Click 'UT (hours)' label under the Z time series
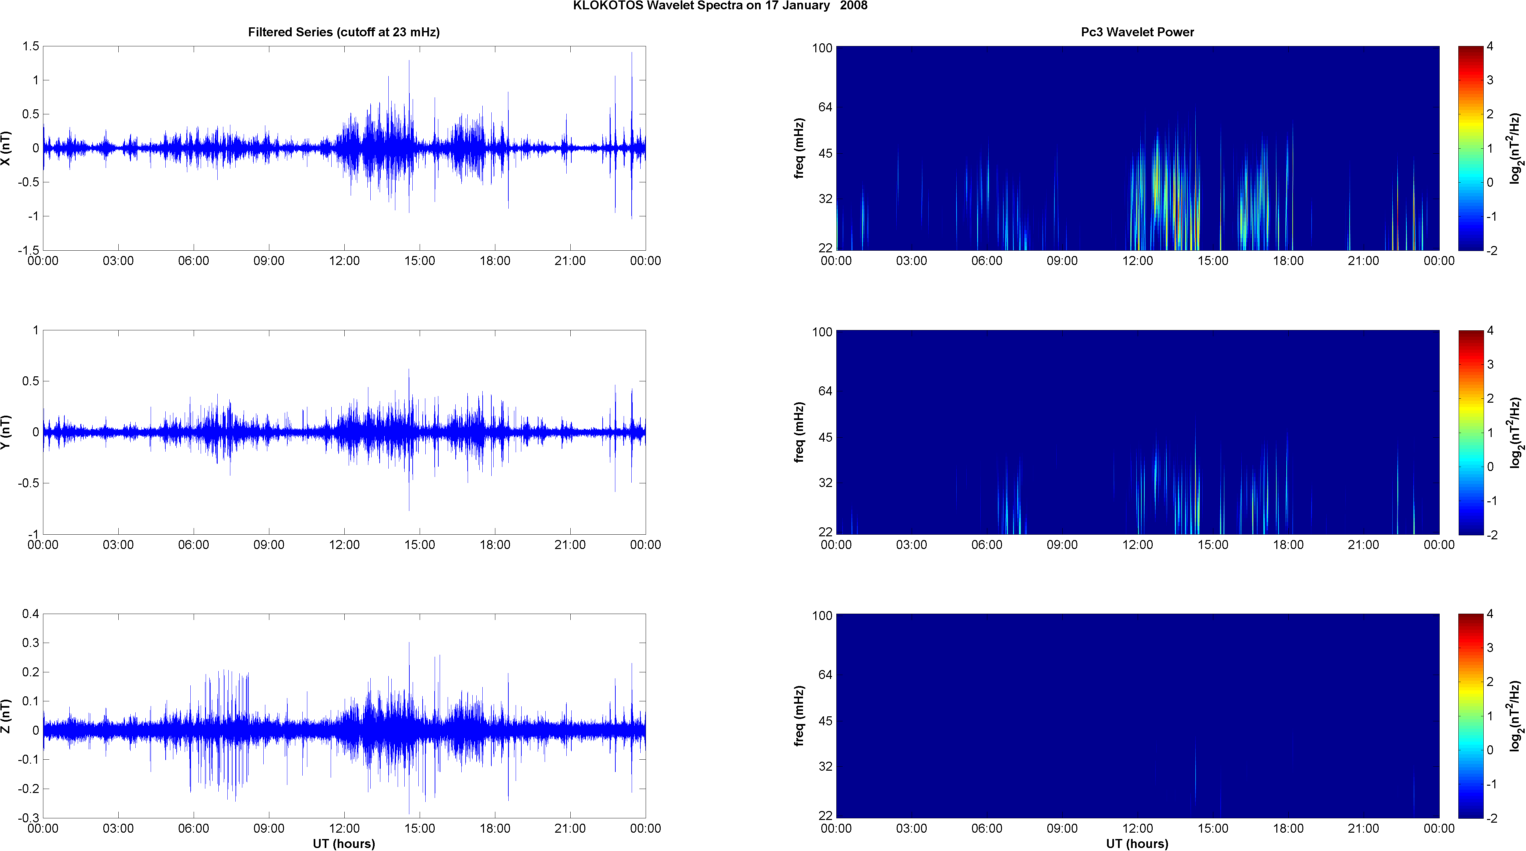Image resolution: width=1526 pixels, height=851 pixels. 344,844
